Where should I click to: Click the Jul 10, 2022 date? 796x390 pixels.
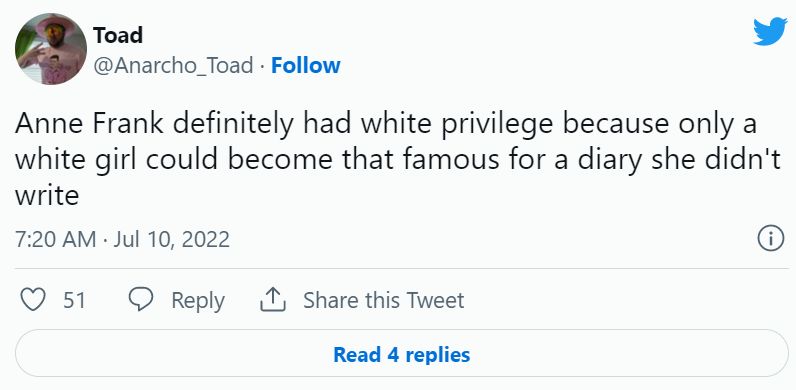click(172, 239)
